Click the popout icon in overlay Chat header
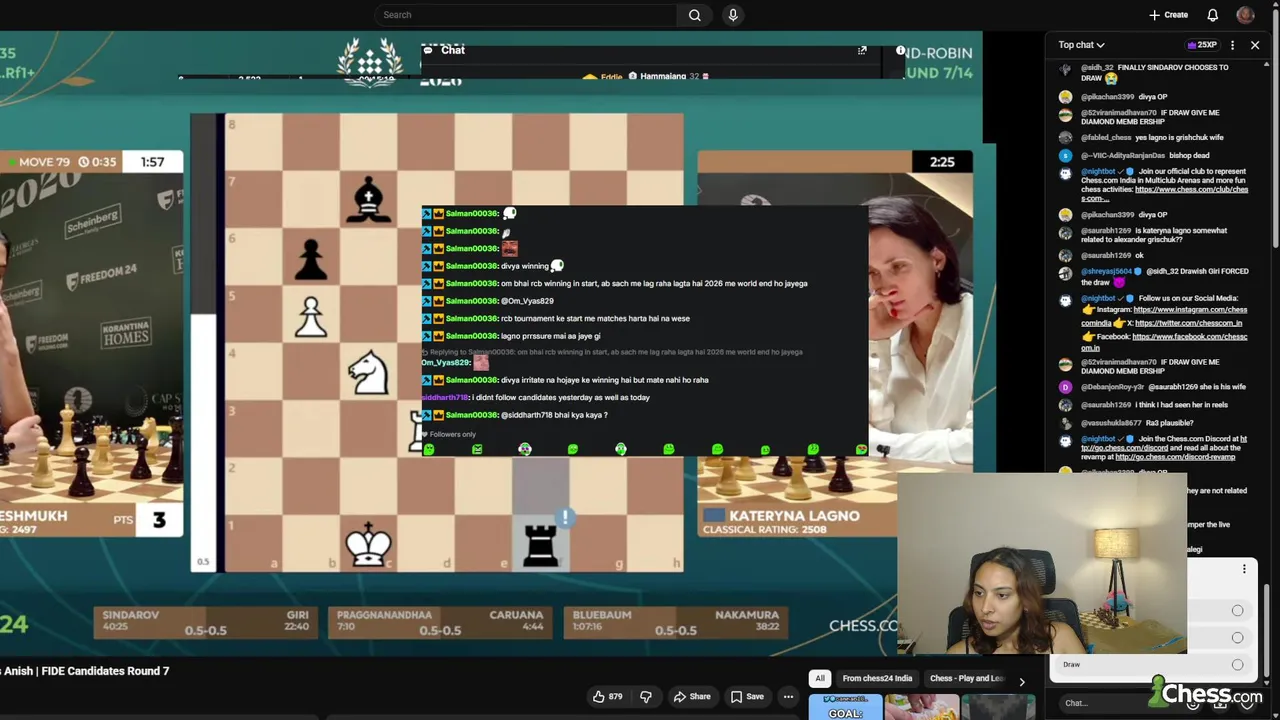This screenshot has height=720, width=1280. tap(862, 50)
